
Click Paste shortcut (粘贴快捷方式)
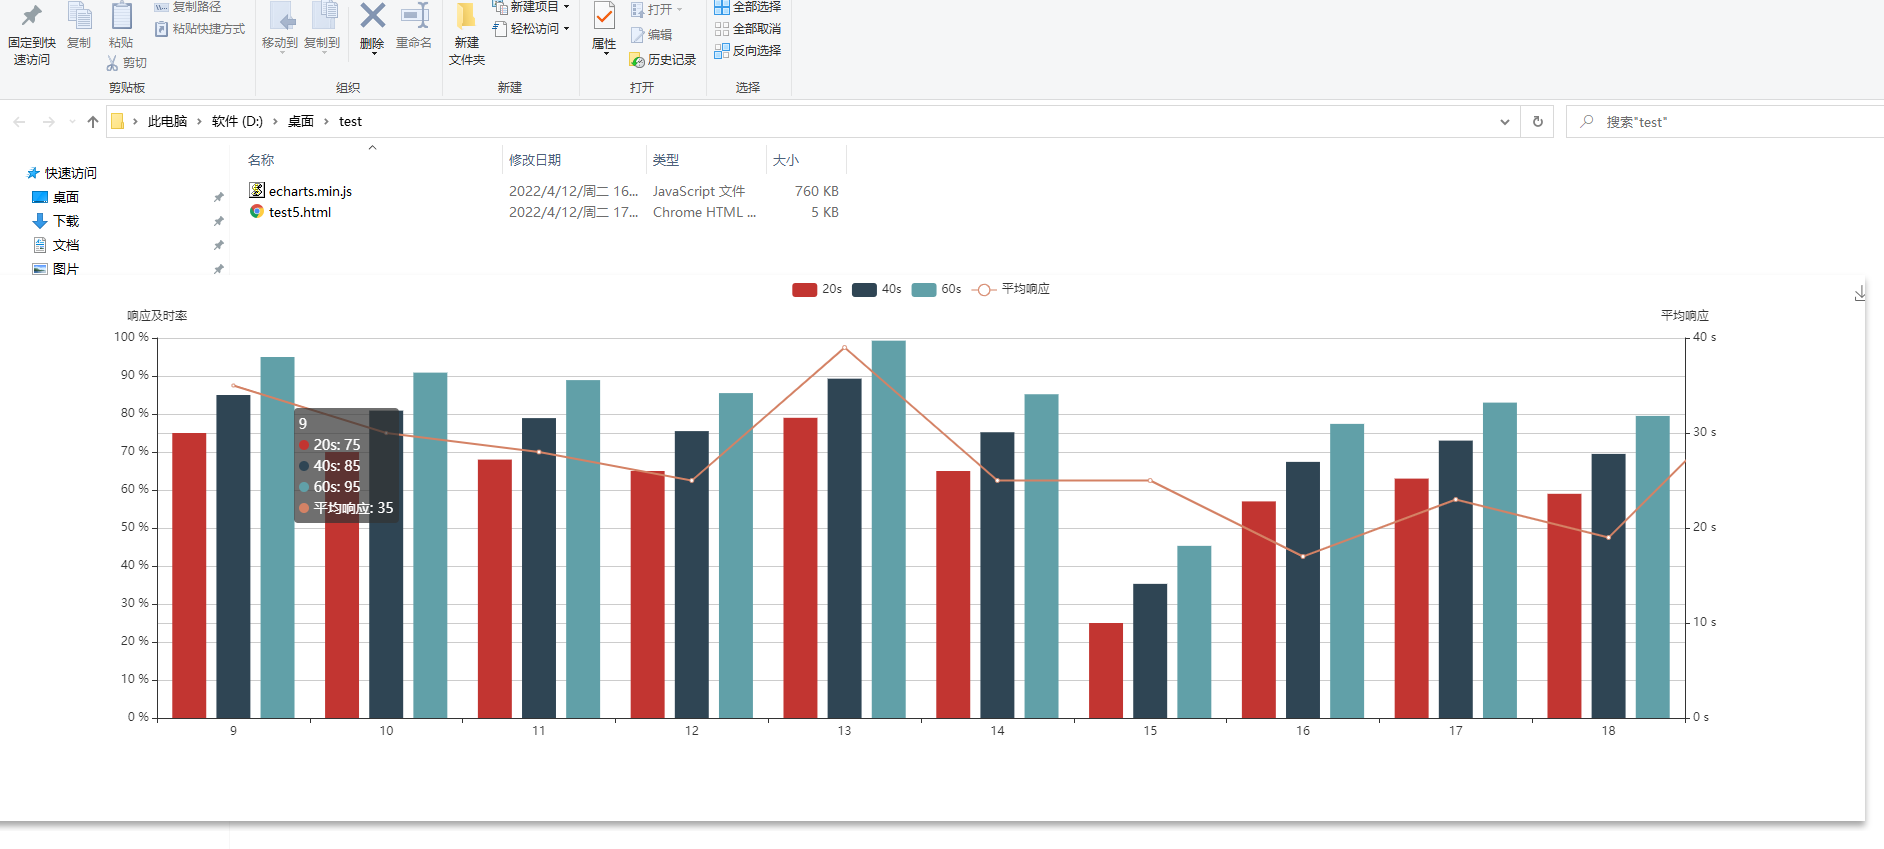[x=200, y=29]
